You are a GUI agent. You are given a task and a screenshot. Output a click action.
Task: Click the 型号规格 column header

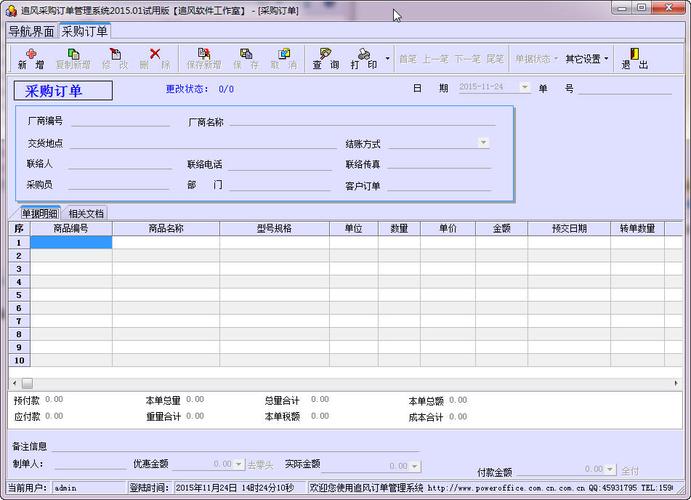(x=274, y=228)
